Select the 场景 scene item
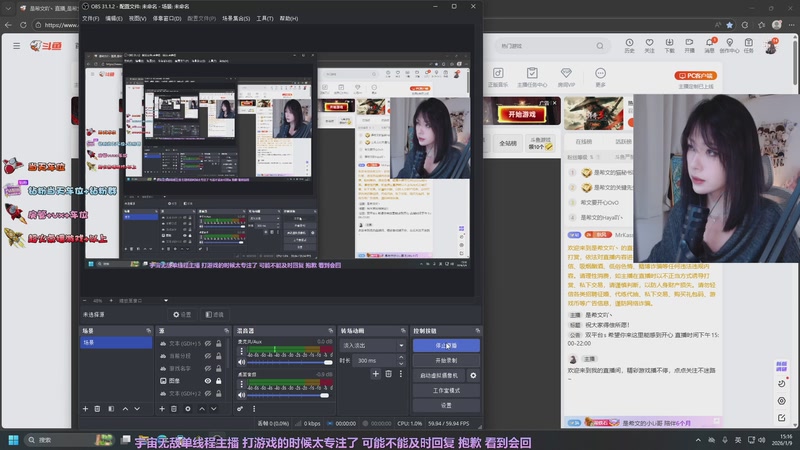The height and width of the screenshot is (450, 800). pyautogui.click(x=116, y=342)
